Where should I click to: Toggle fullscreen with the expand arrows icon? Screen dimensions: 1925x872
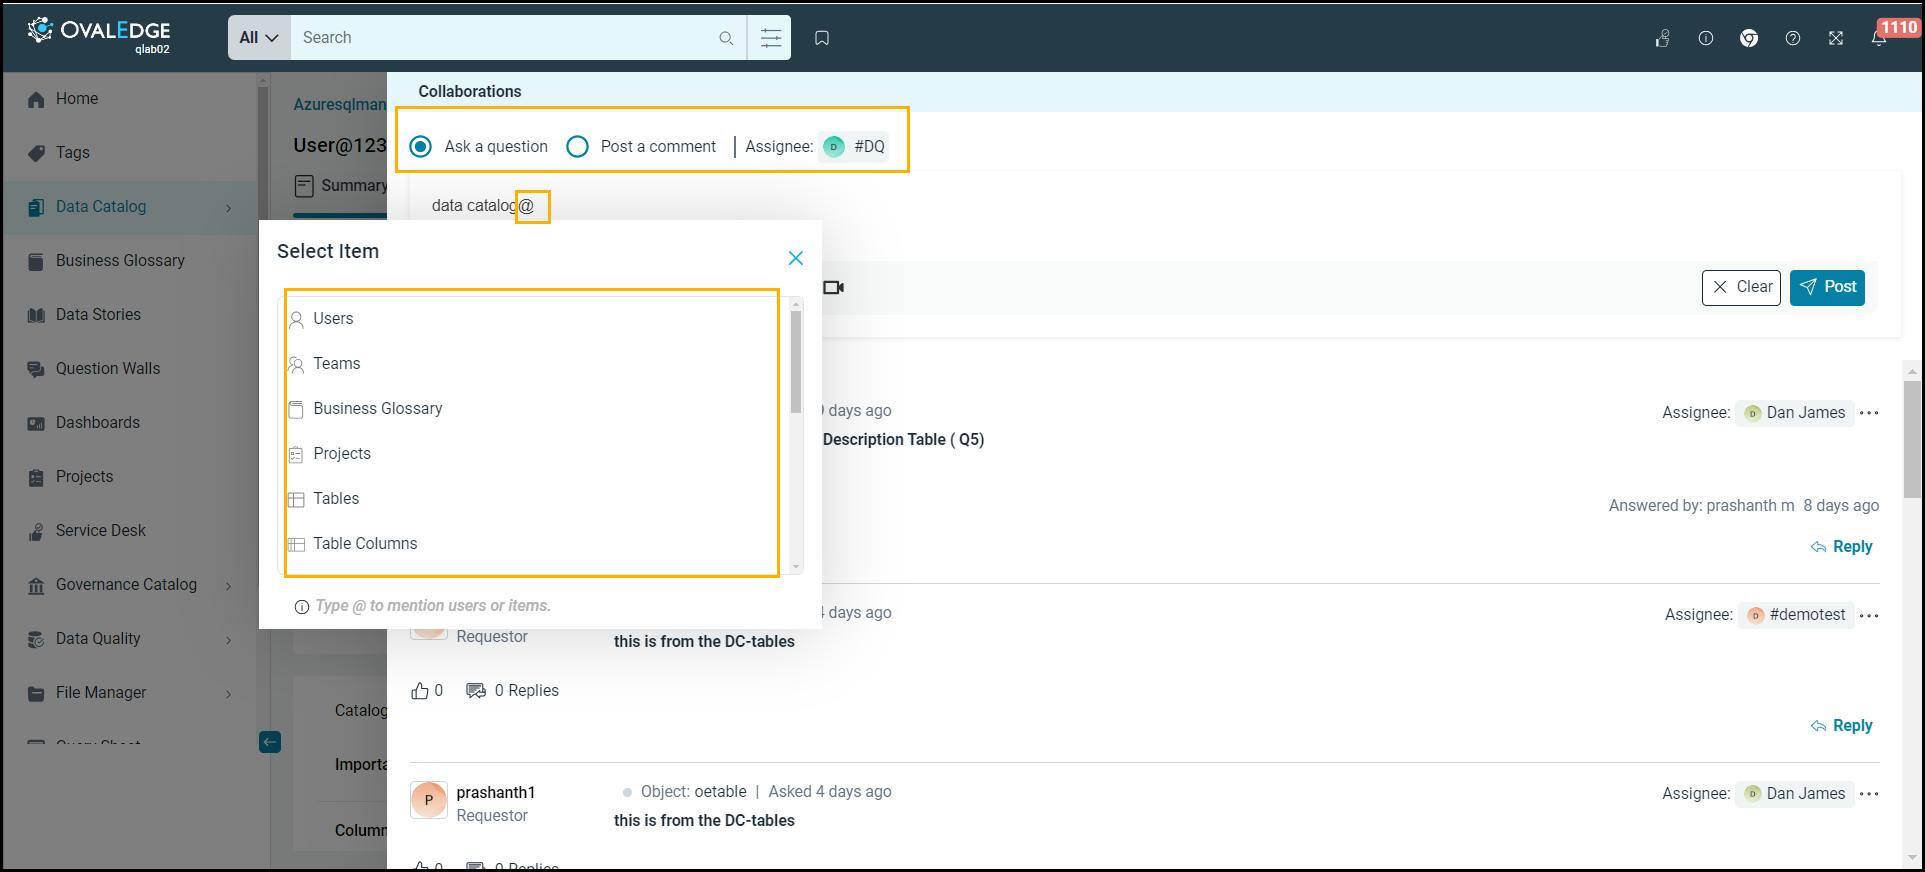click(1836, 38)
